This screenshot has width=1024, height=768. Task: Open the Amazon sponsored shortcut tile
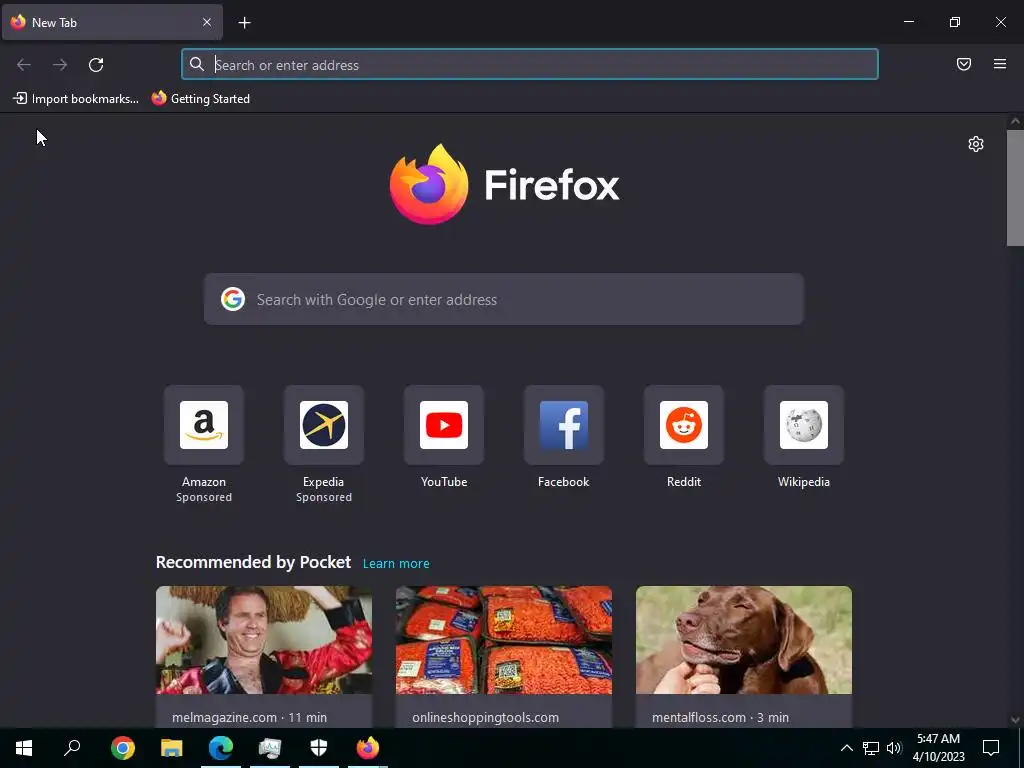point(204,425)
